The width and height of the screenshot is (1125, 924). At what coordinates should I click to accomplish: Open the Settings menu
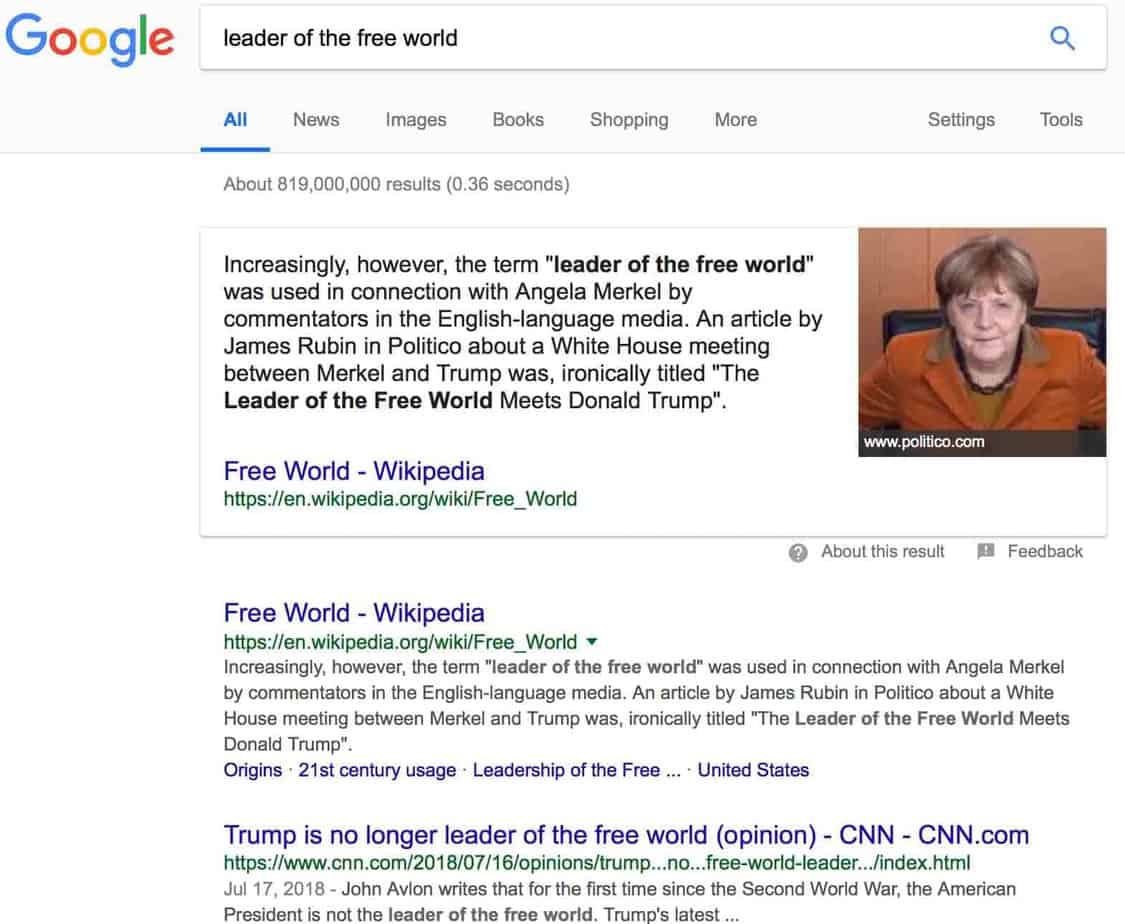click(961, 120)
